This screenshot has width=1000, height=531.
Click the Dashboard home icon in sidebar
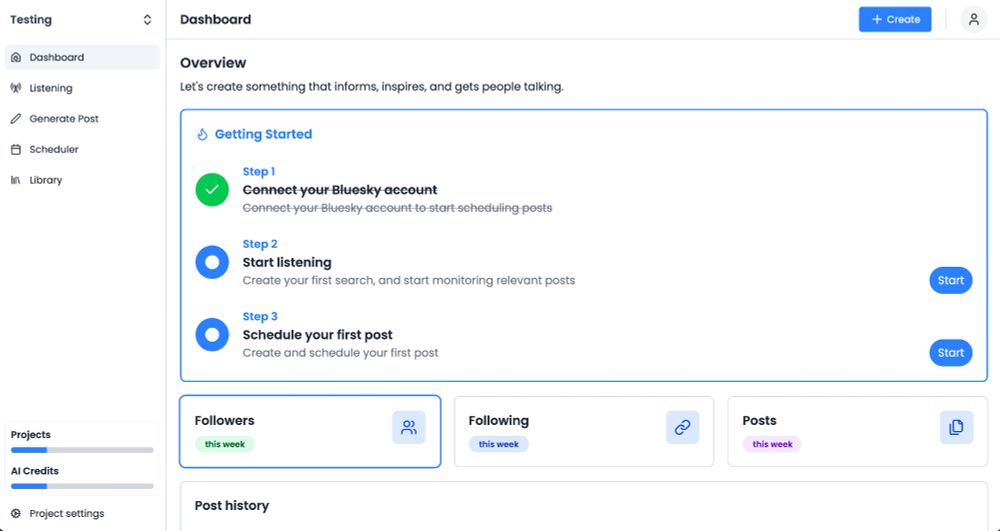tap(16, 58)
